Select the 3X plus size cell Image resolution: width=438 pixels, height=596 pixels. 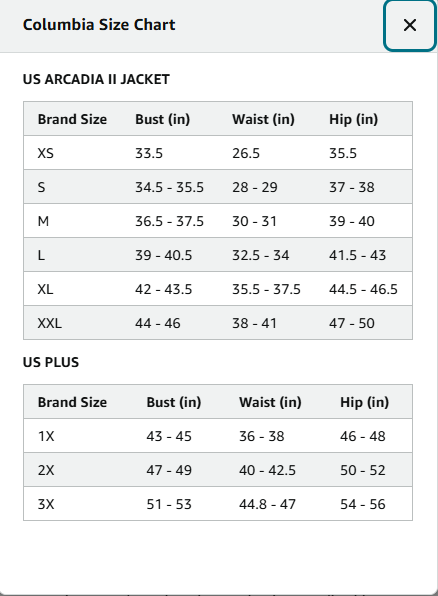tap(46, 504)
